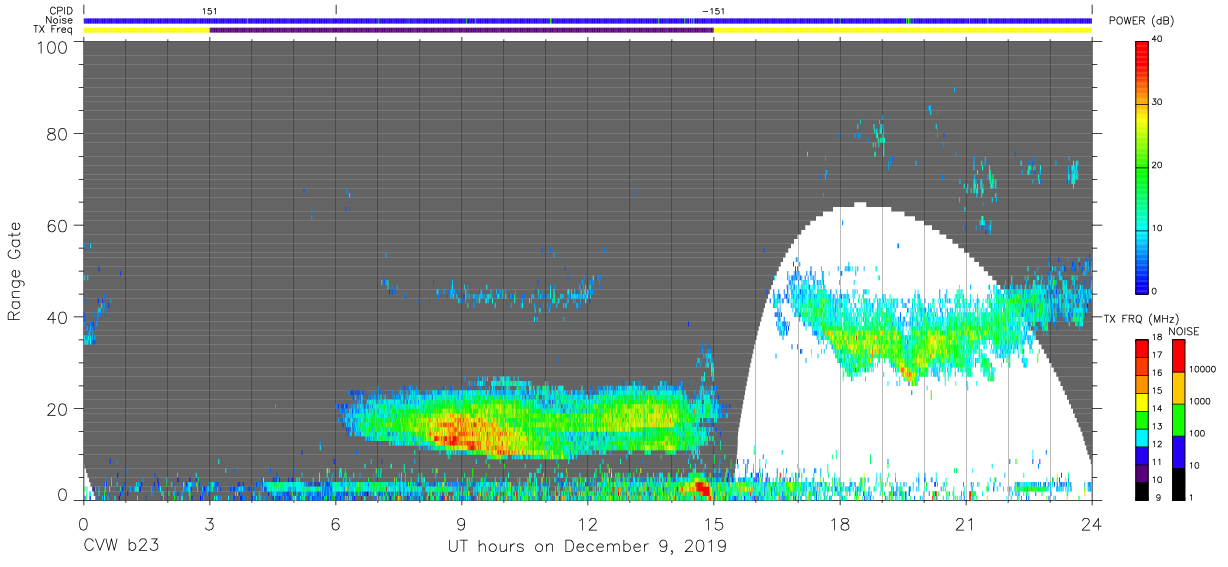This screenshot has height=567, width=1228.
Task: Click green segment of TX FRQ colorbar
Action: (1141, 418)
